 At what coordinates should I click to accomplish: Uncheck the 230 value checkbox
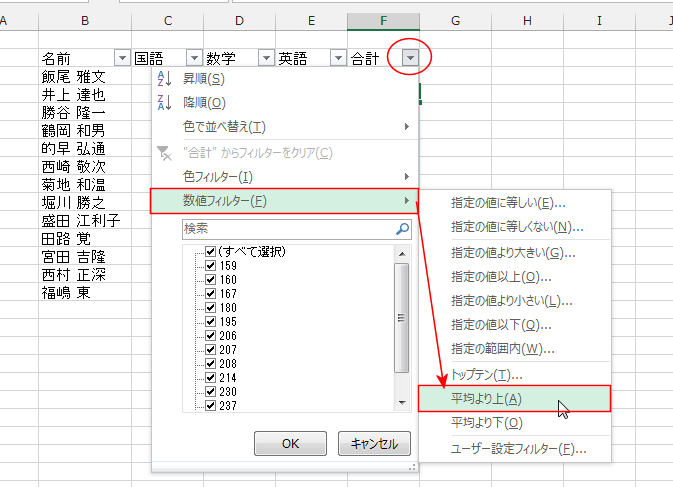[x=210, y=391]
